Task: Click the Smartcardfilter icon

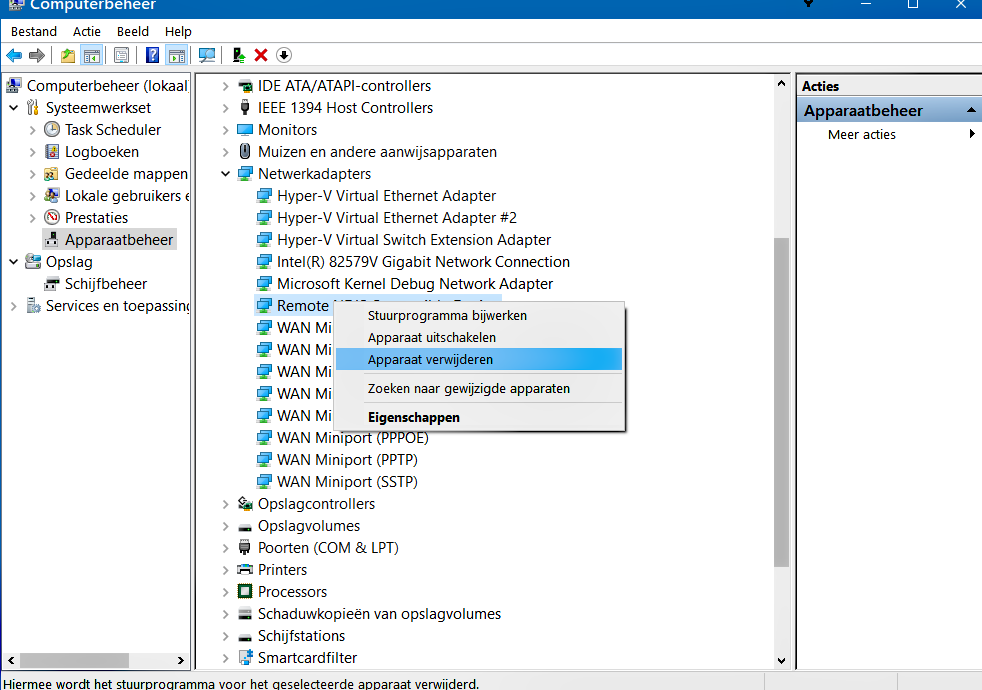Action: (245, 657)
